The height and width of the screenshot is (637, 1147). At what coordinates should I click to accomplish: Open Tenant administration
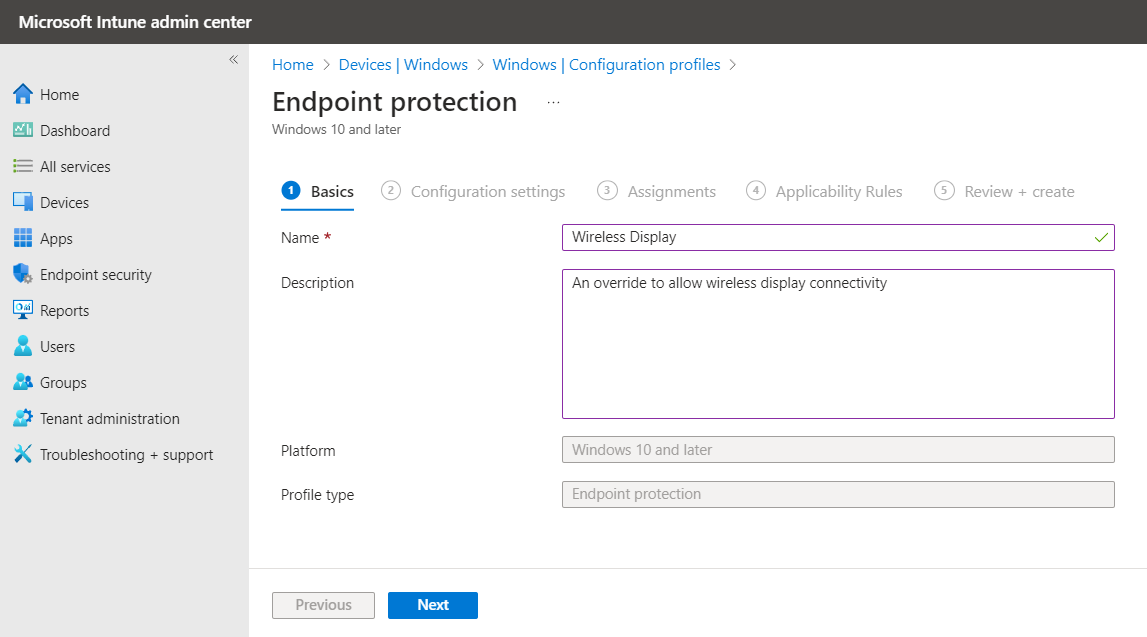[110, 418]
